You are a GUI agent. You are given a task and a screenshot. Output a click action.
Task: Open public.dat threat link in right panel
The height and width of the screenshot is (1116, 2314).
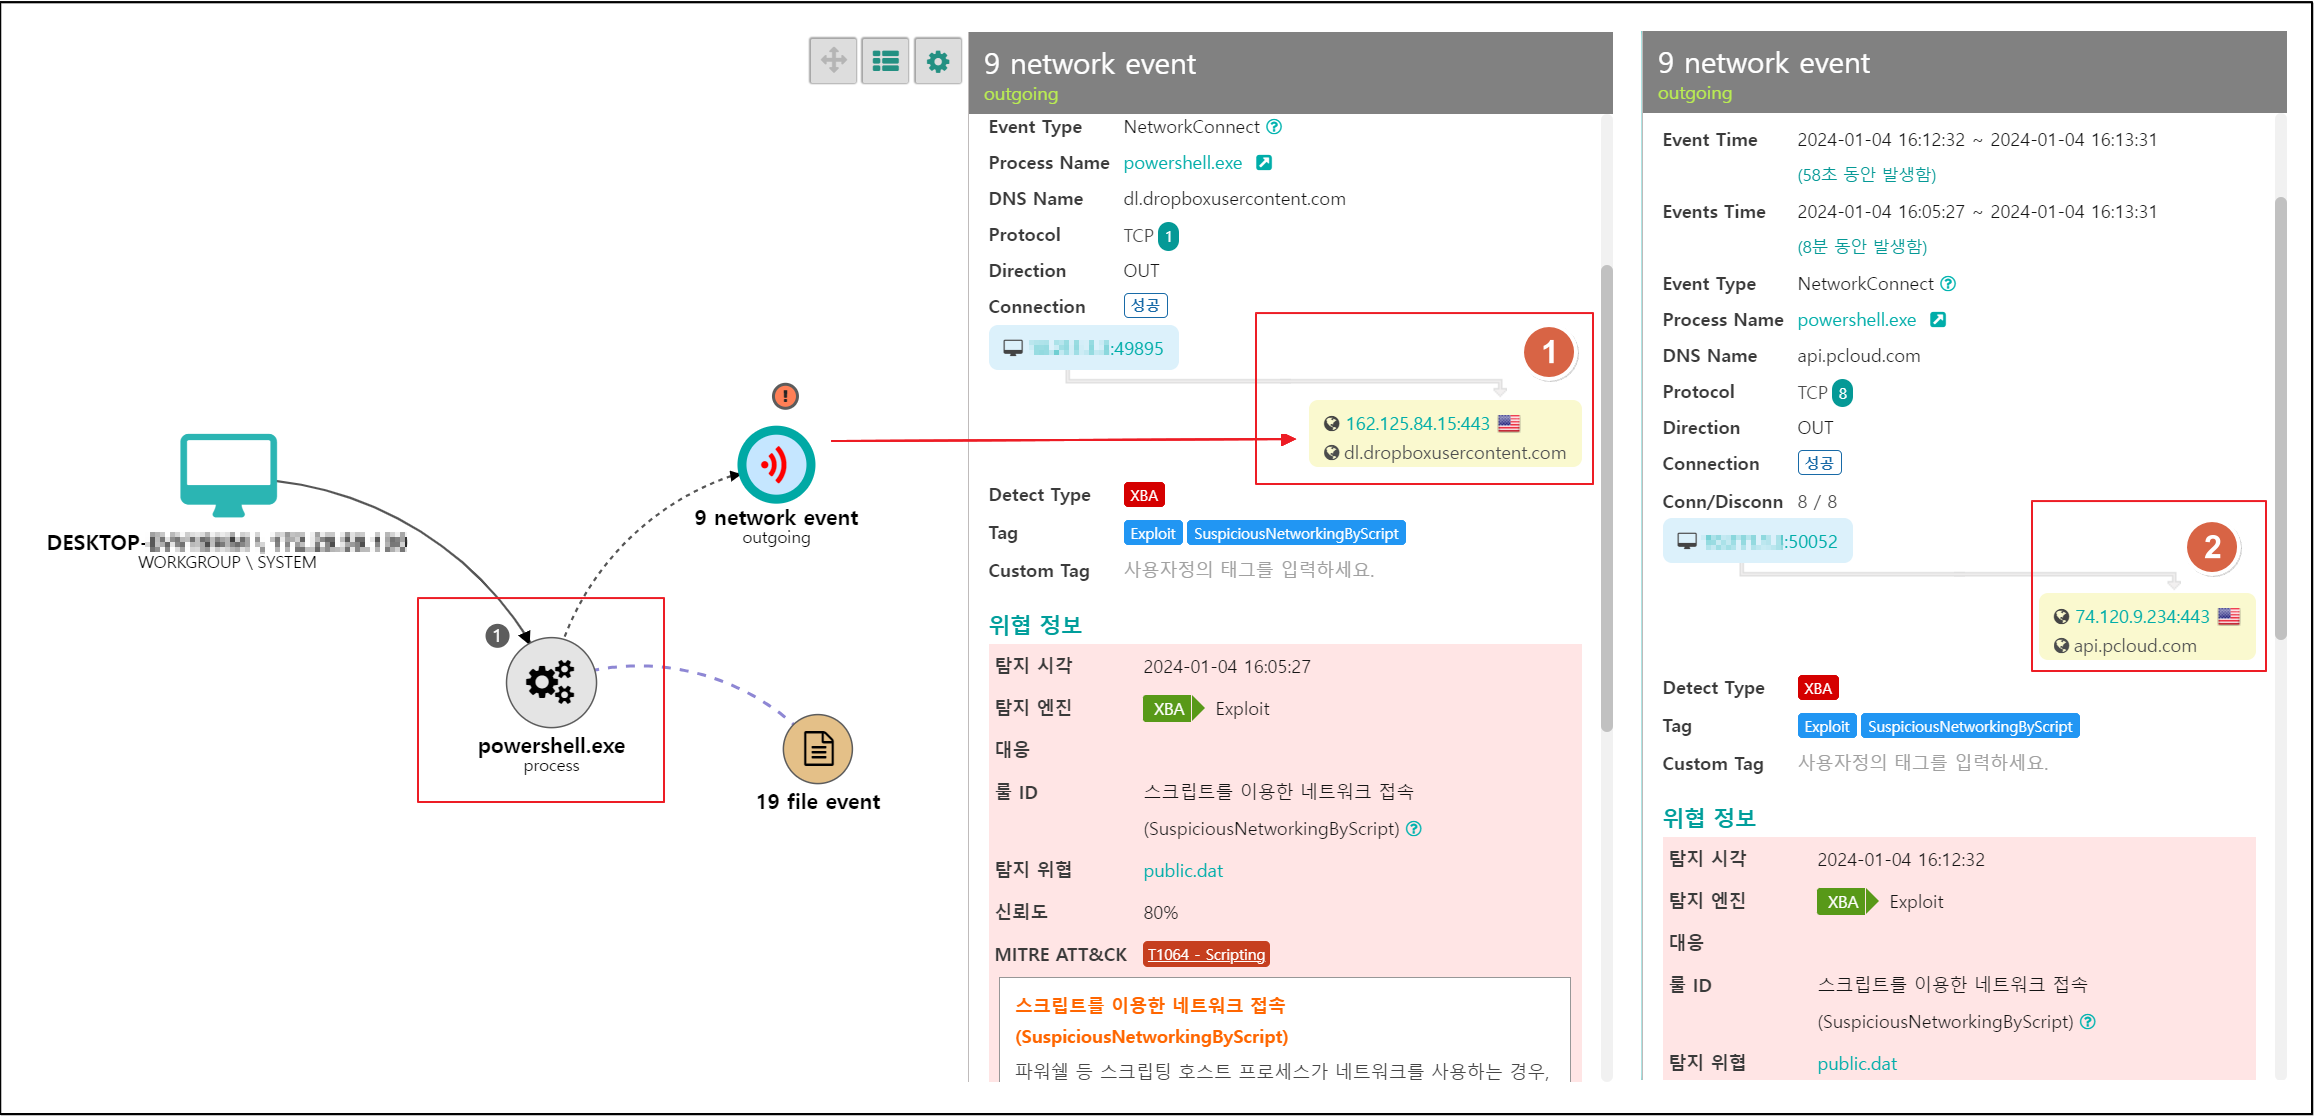point(1857,1064)
